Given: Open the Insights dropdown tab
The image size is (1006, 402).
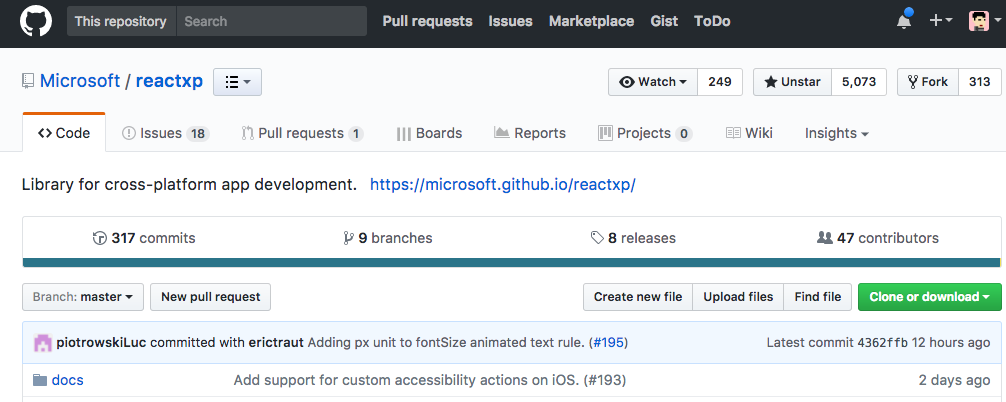Looking at the screenshot, I should click(836, 133).
